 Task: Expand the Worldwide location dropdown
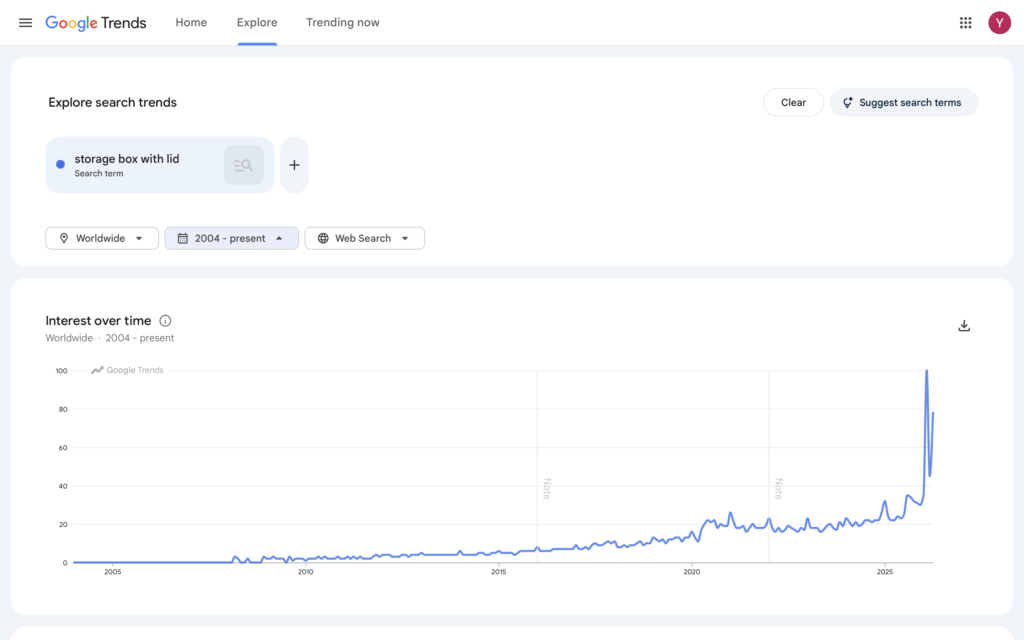(102, 238)
